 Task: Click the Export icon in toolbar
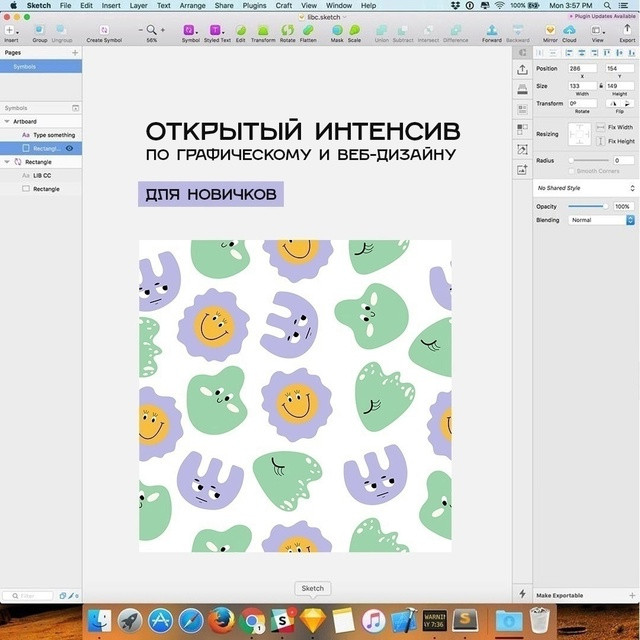(x=627, y=31)
